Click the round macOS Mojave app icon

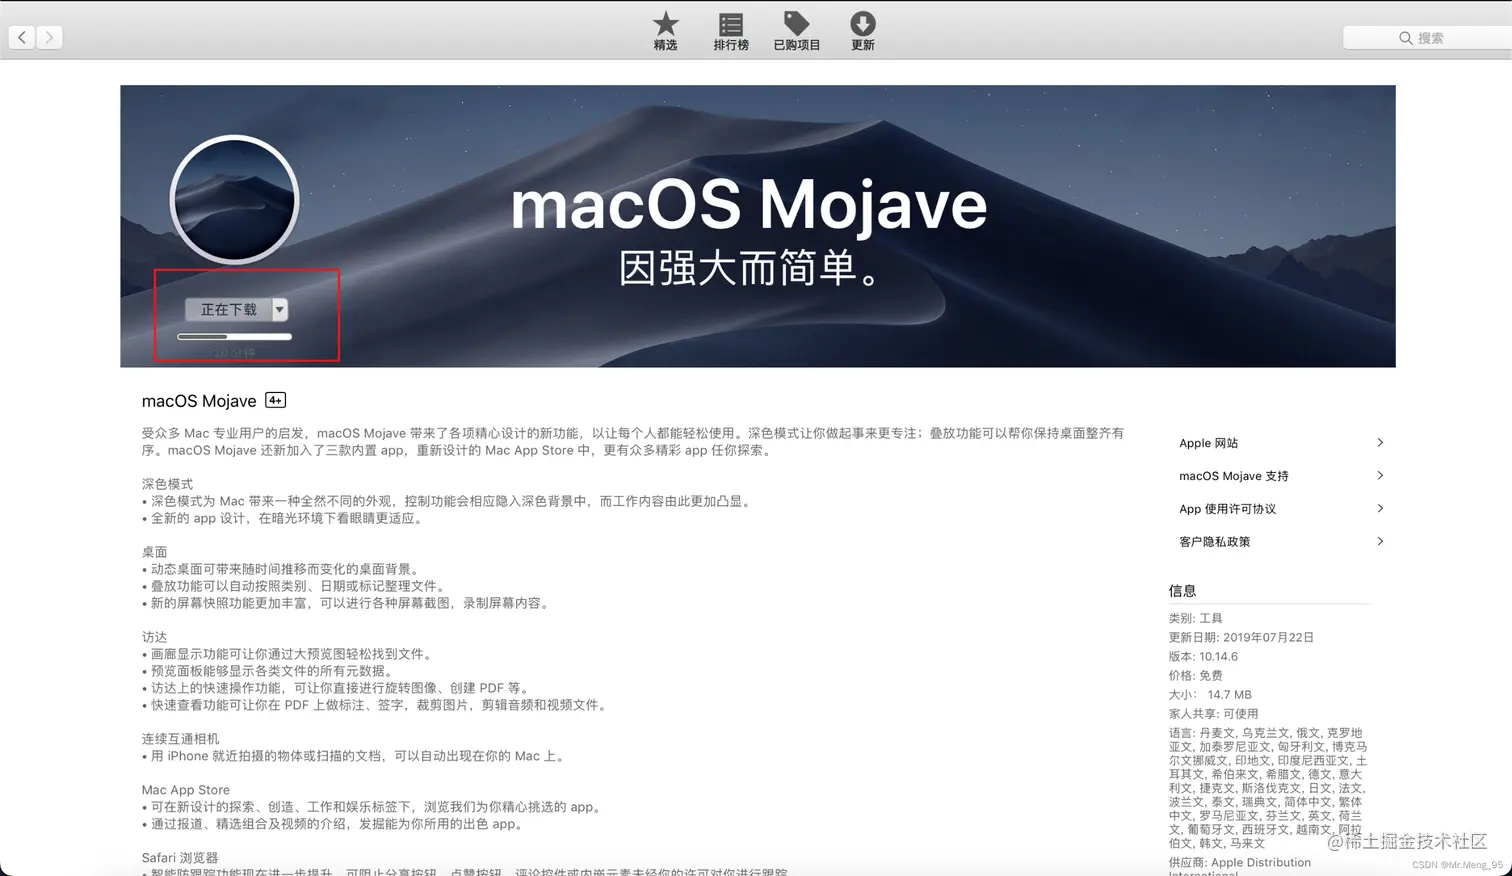234,199
